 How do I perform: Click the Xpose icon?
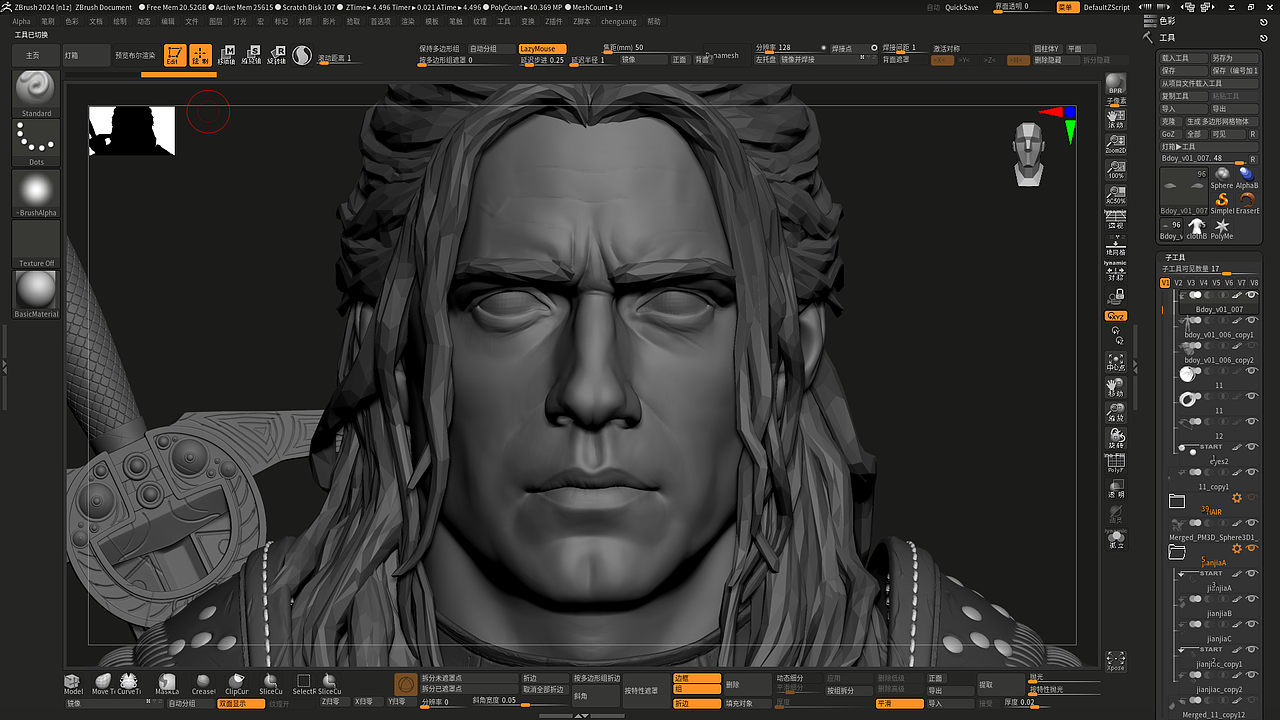click(x=1116, y=660)
